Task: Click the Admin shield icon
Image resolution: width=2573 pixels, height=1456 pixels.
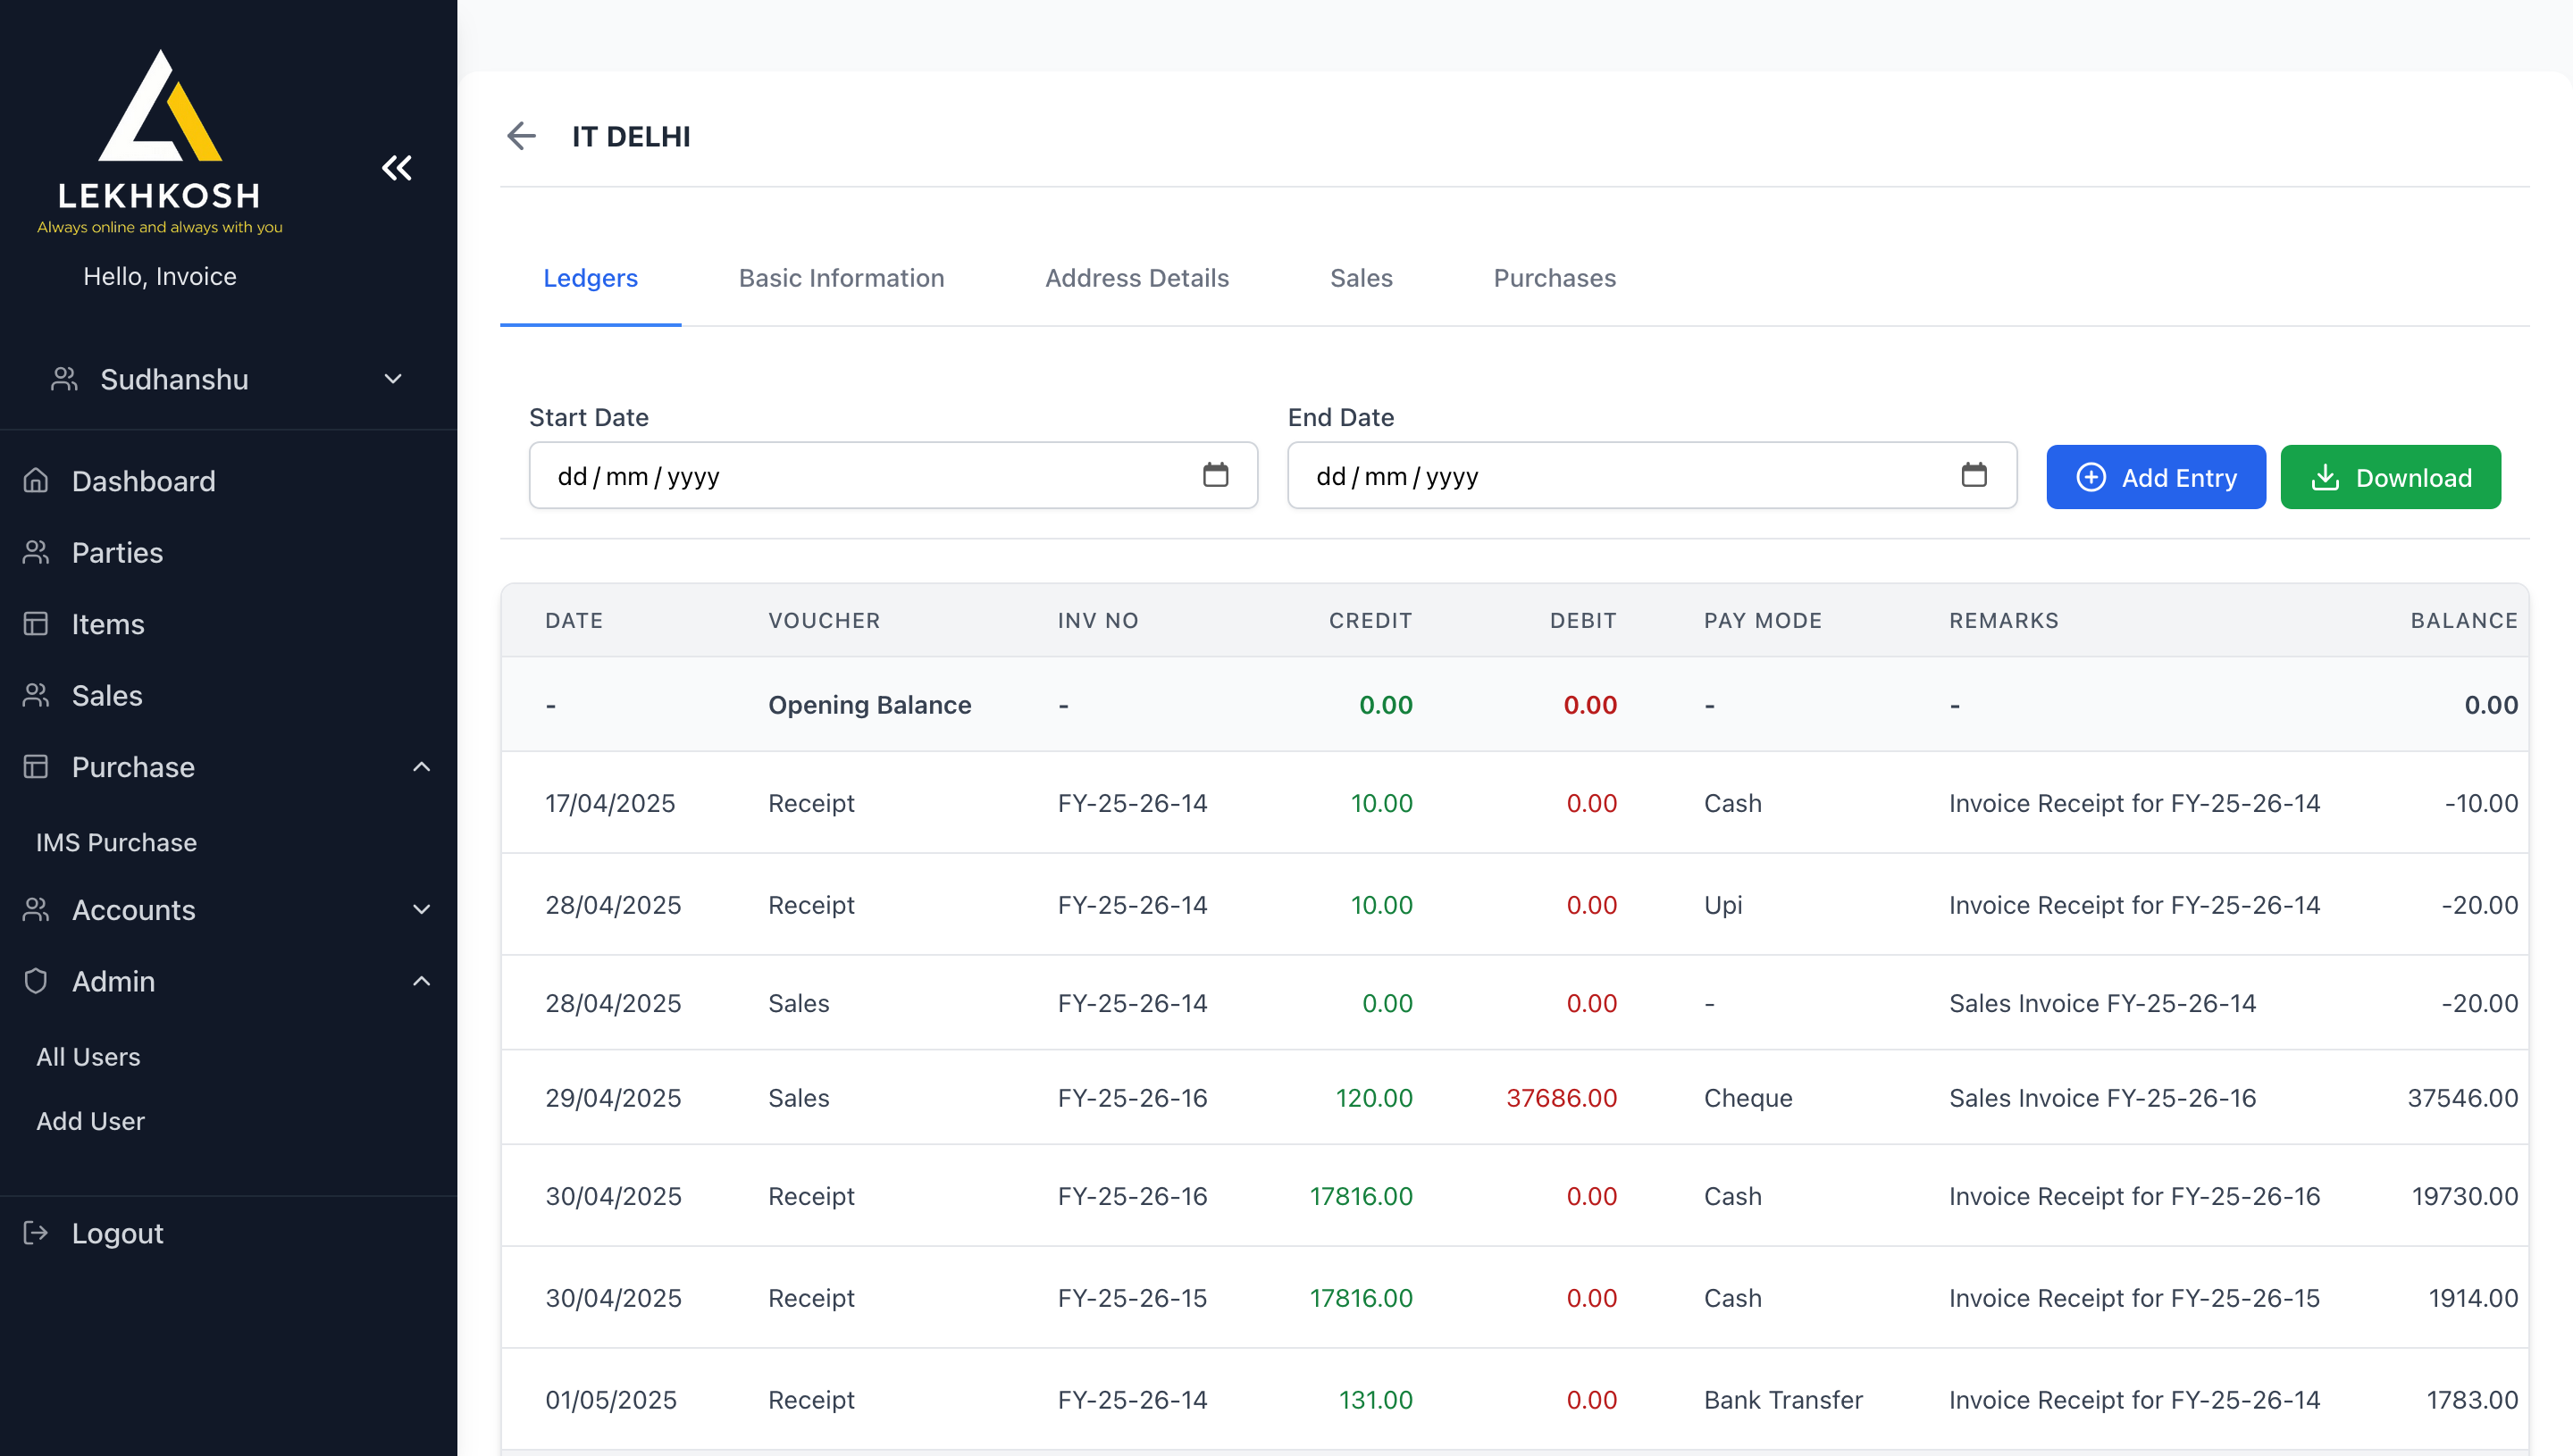Action: point(36,981)
